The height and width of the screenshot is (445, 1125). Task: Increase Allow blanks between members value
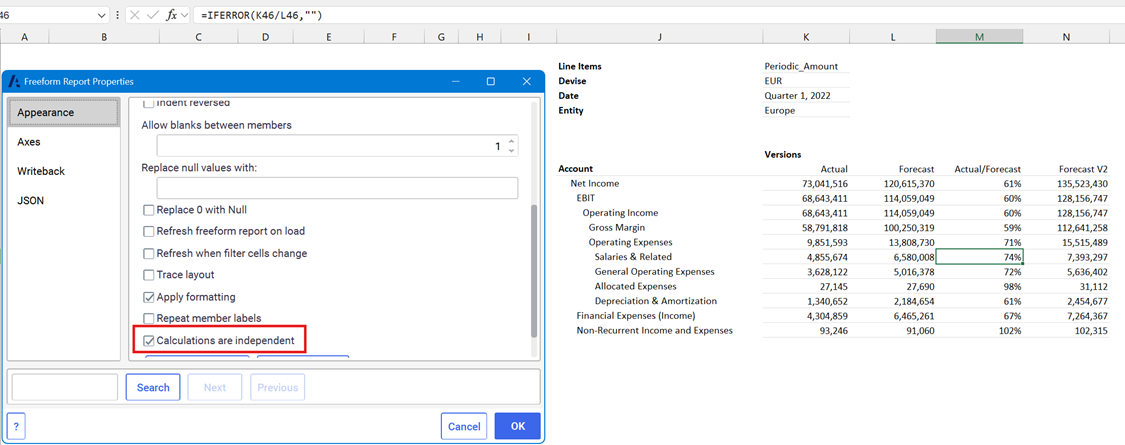pos(512,142)
